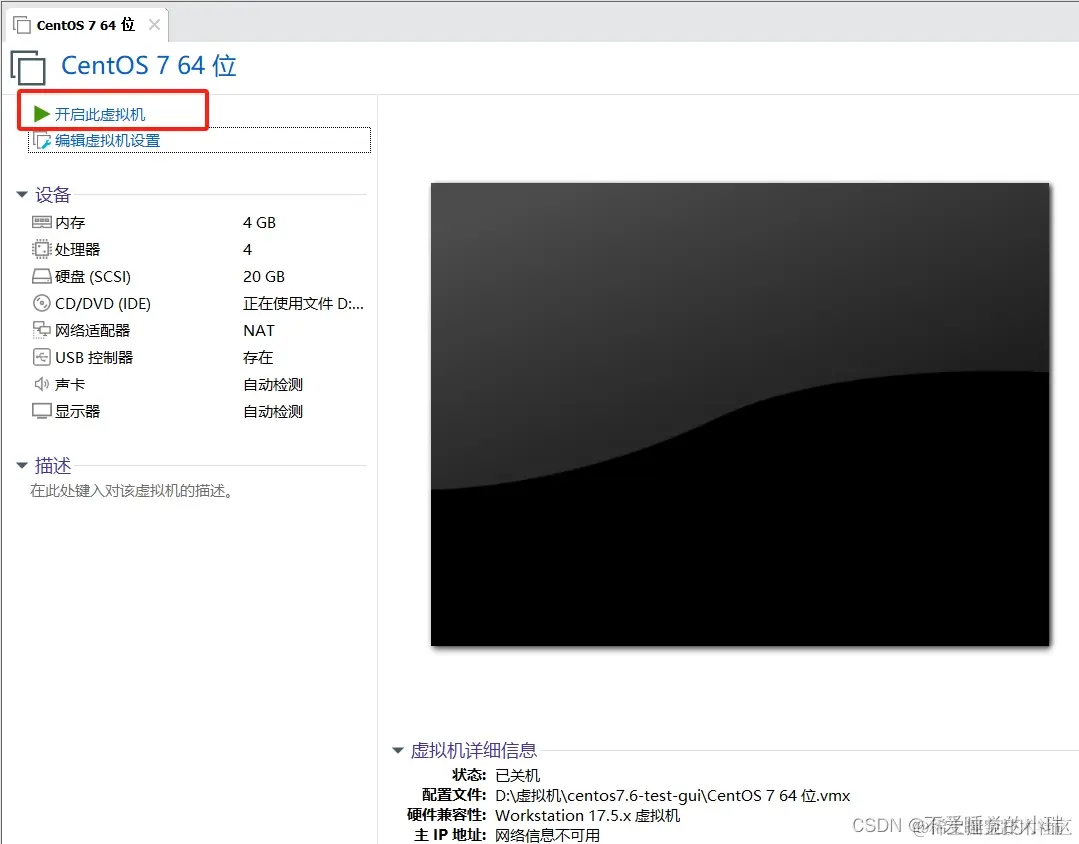
Task: Click the .vmx config file path
Action: [x=673, y=795]
